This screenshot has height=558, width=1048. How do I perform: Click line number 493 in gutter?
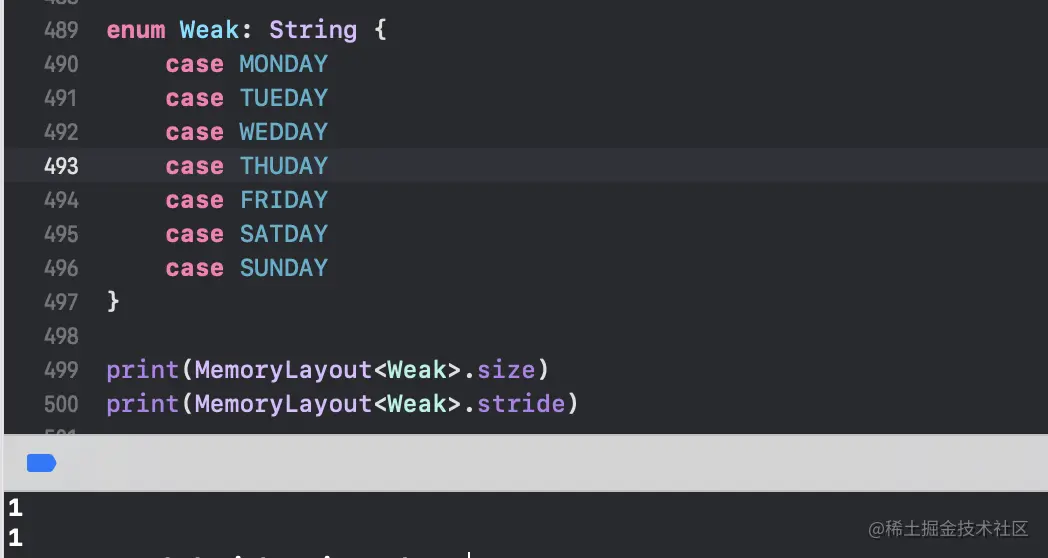click(x=61, y=166)
